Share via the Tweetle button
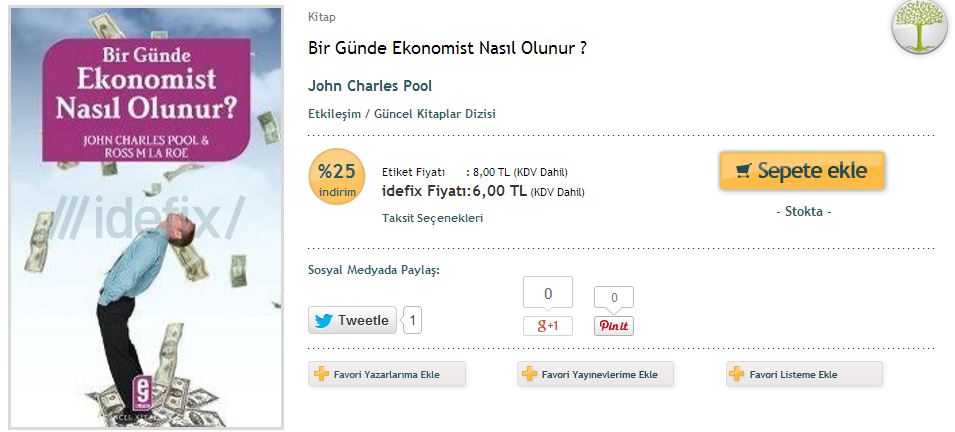This screenshot has height=432, width=955. [x=352, y=320]
